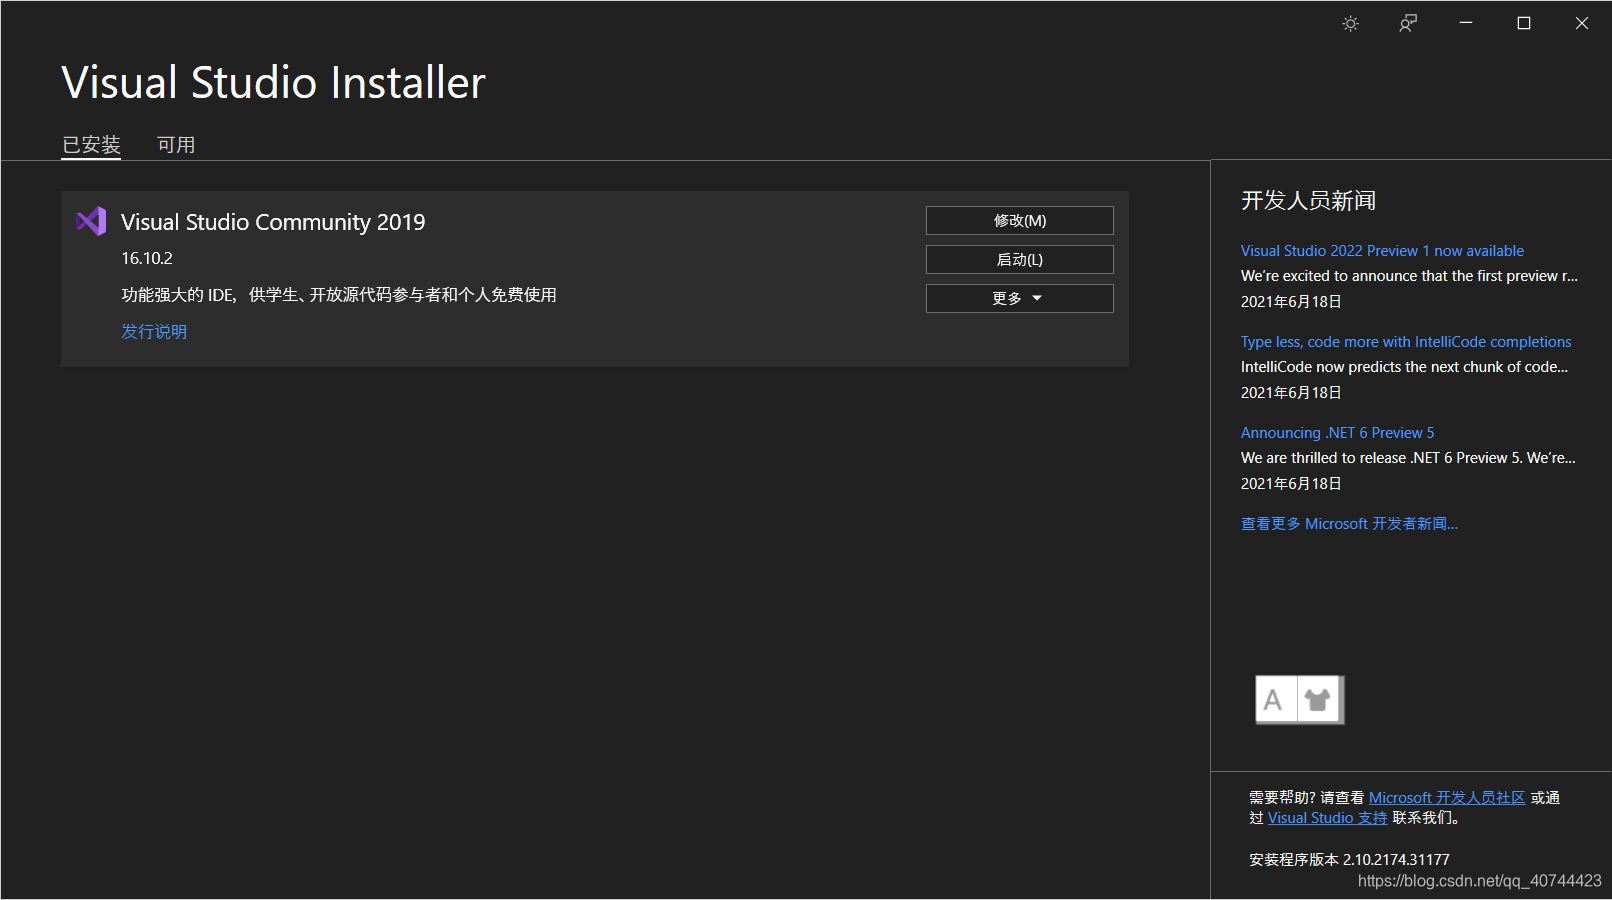Switch to the 可用 tab
1612x900 pixels.
point(176,145)
